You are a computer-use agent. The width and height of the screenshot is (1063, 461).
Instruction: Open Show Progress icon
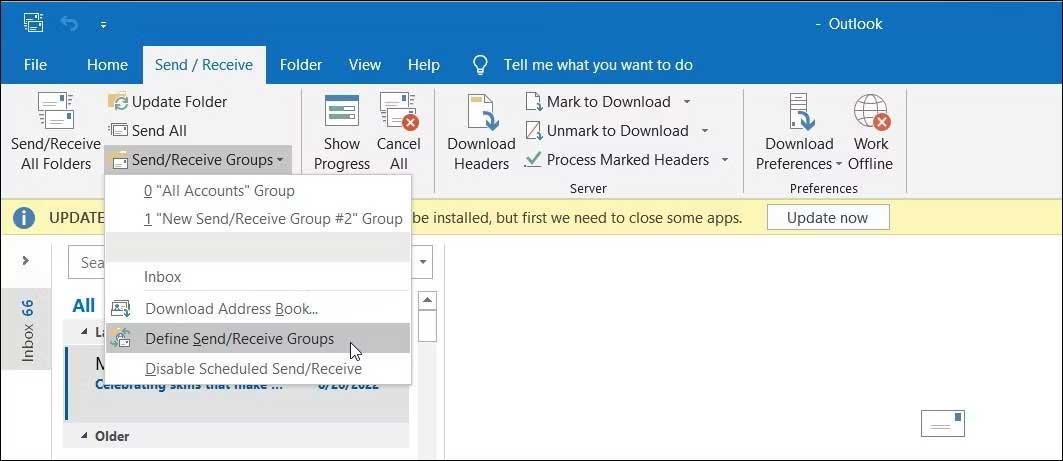pos(342,113)
